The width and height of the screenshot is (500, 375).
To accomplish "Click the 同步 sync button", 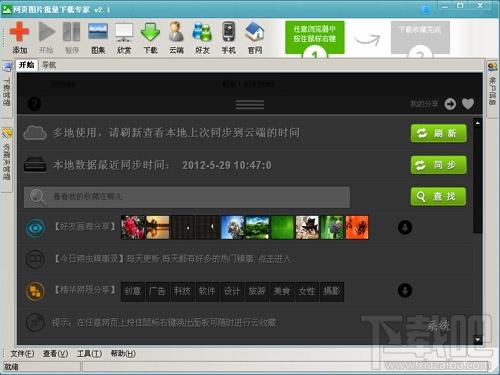I will 439,165.
